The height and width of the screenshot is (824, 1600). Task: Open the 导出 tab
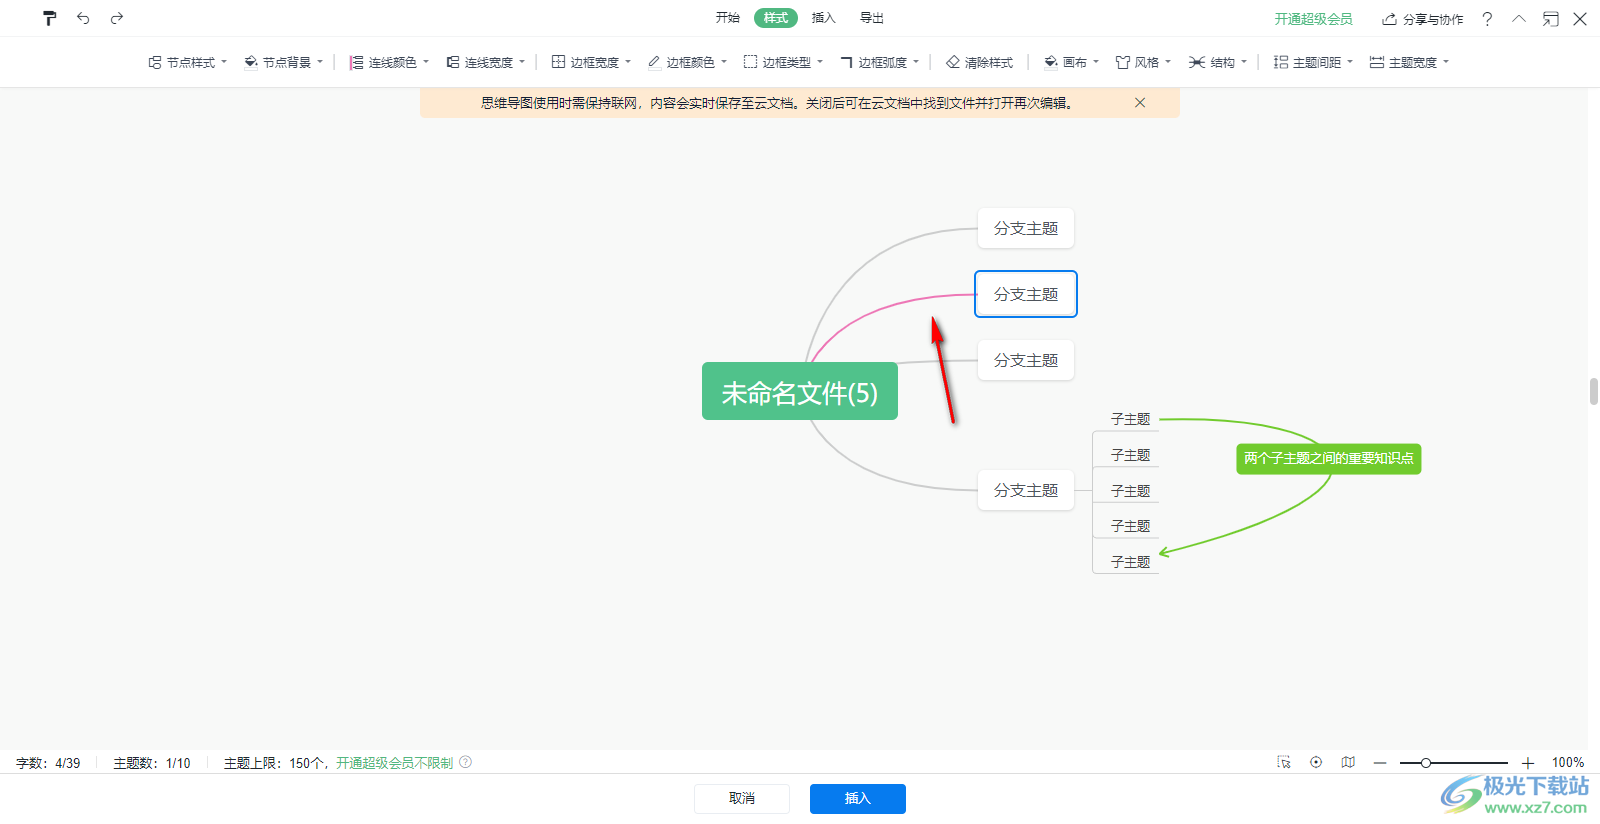(x=872, y=18)
